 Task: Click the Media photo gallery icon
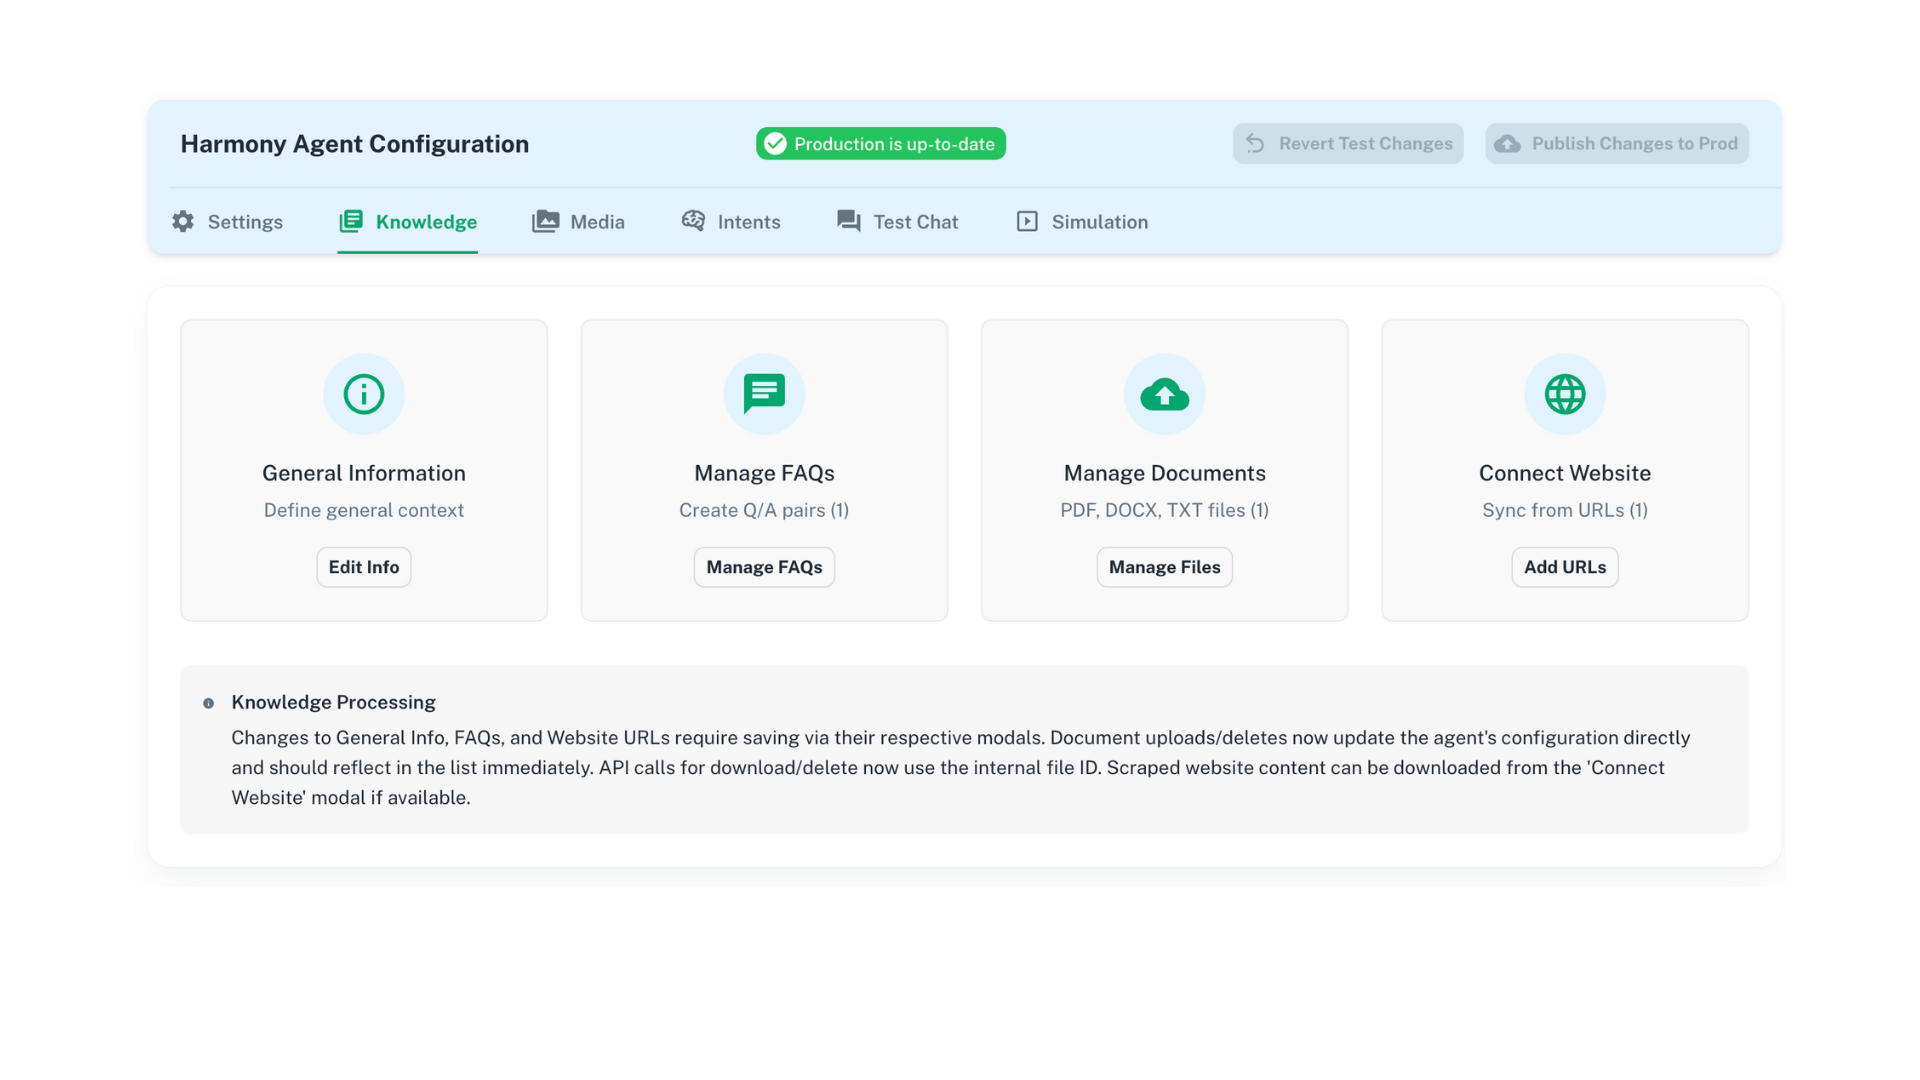pos(545,221)
